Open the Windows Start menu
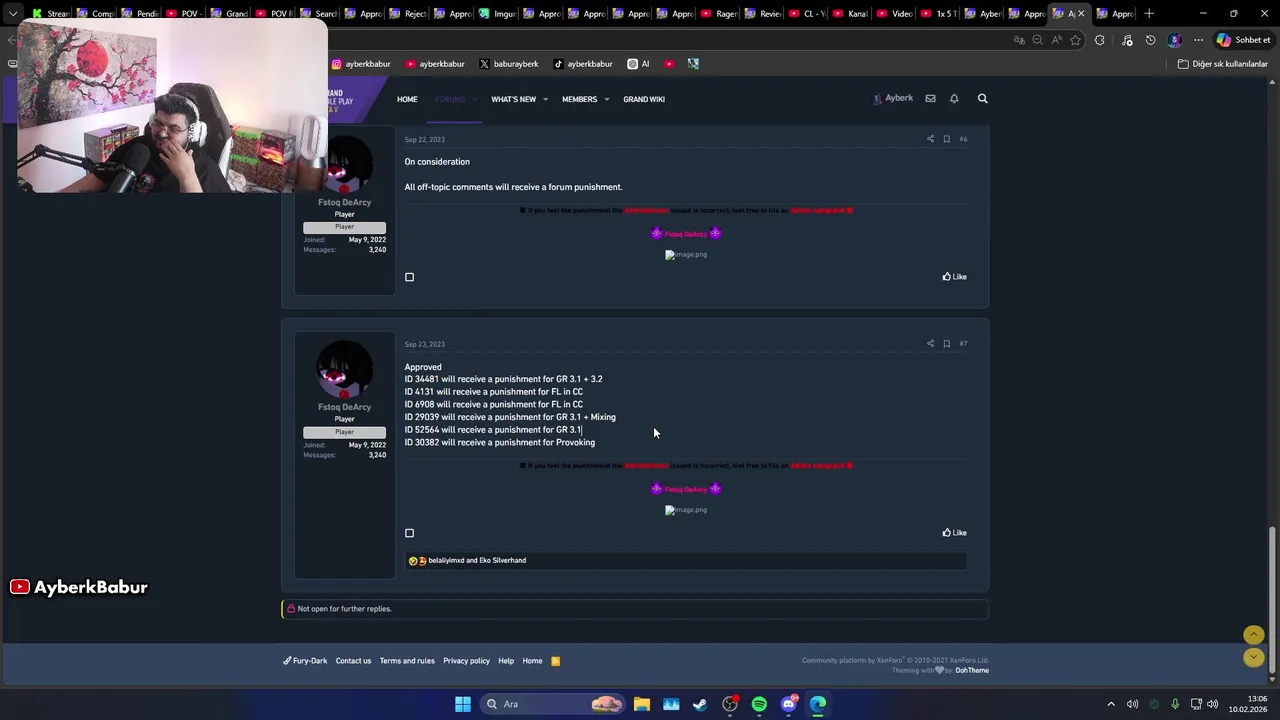 462,704
